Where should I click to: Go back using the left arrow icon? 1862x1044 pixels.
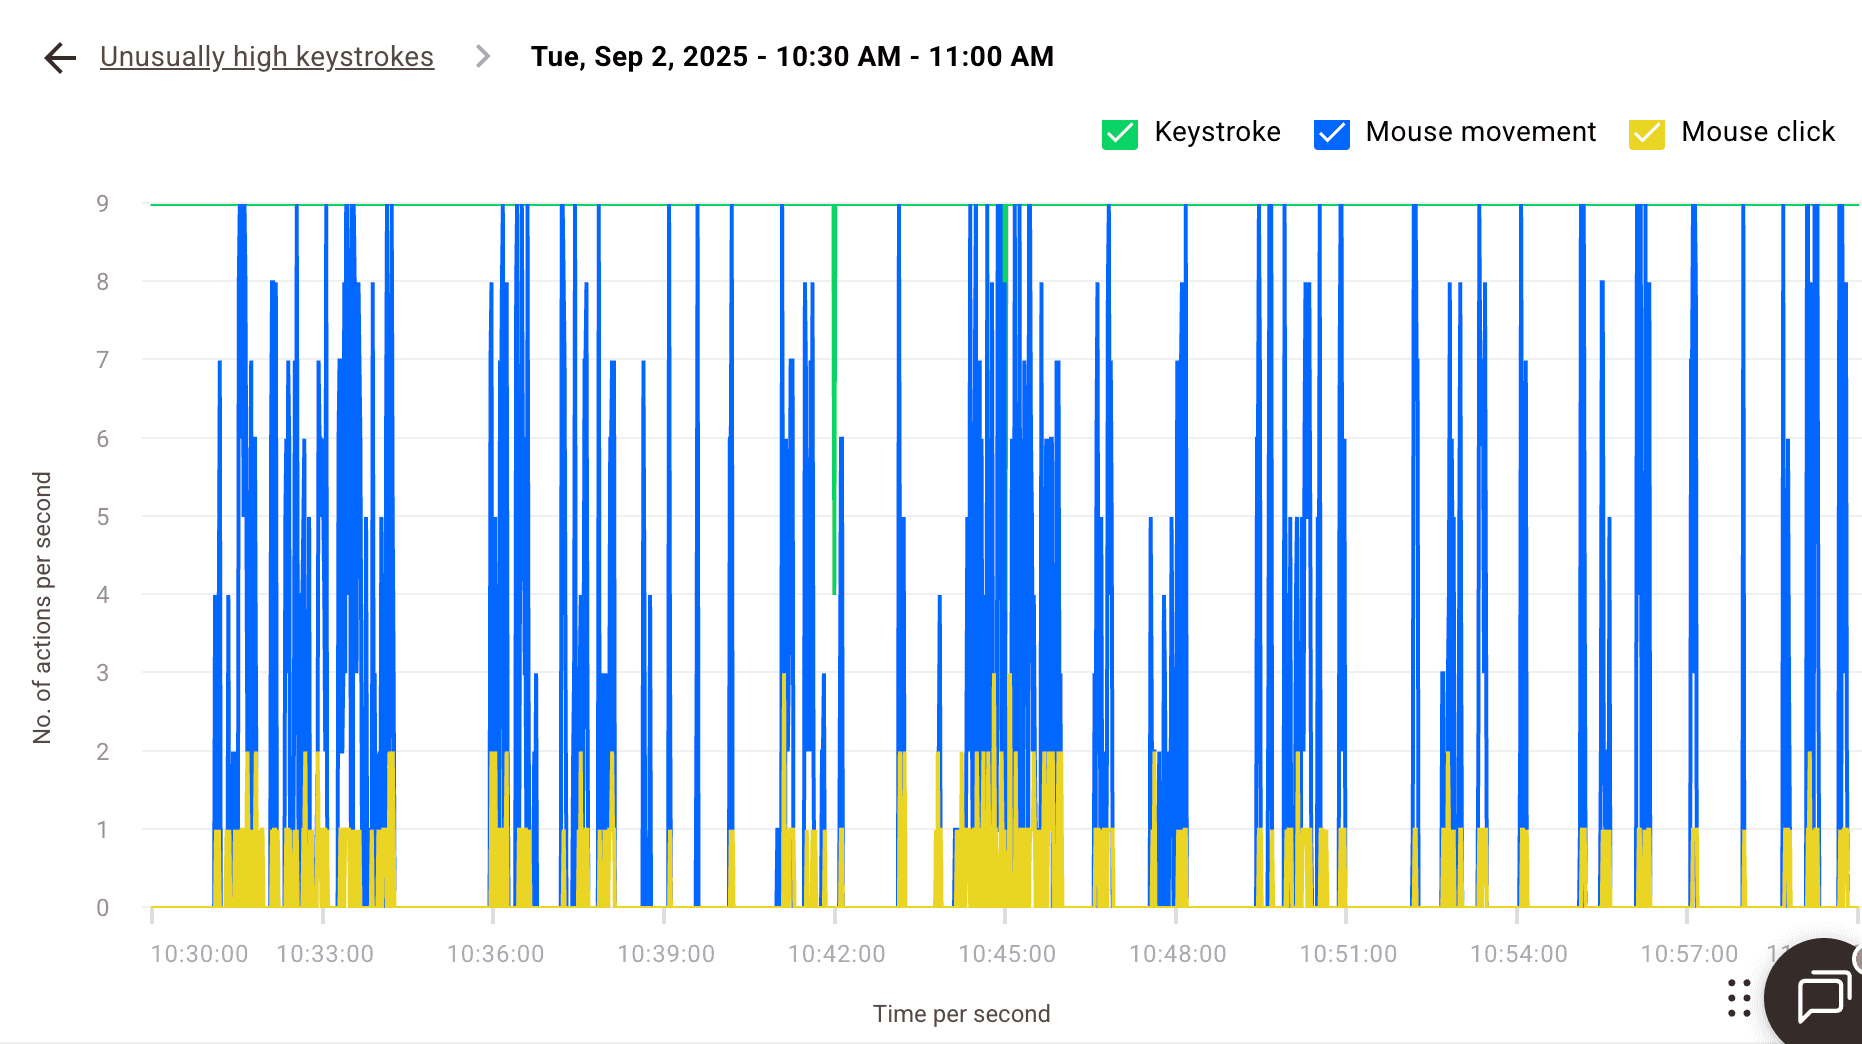click(60, 58)
